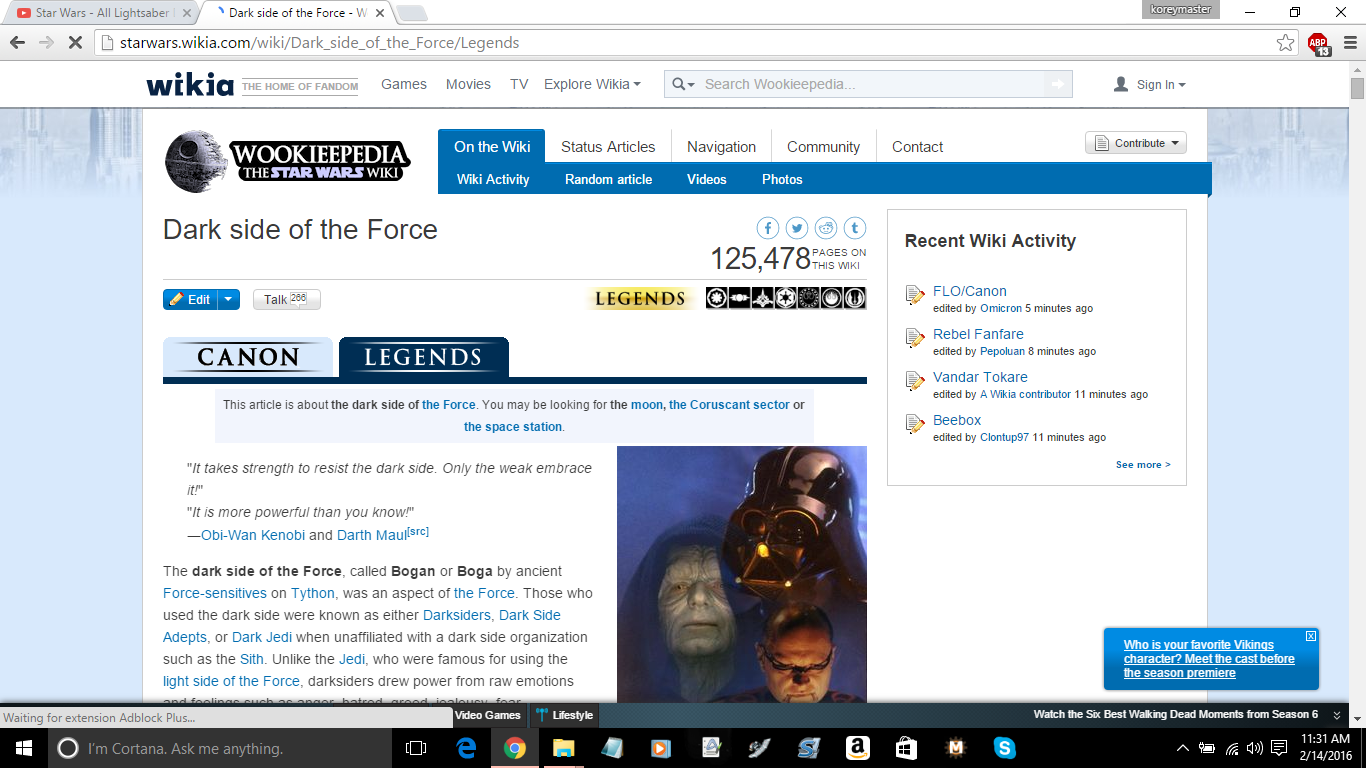Click the Darth Vader and Palpatine image
Viewport: 1366px width, 768px height.
pyautogui.click(x=741, y=574)
